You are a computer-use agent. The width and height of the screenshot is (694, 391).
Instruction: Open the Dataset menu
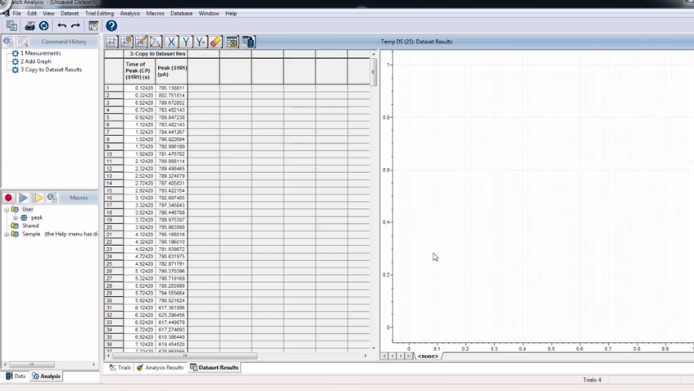point(69,13)
